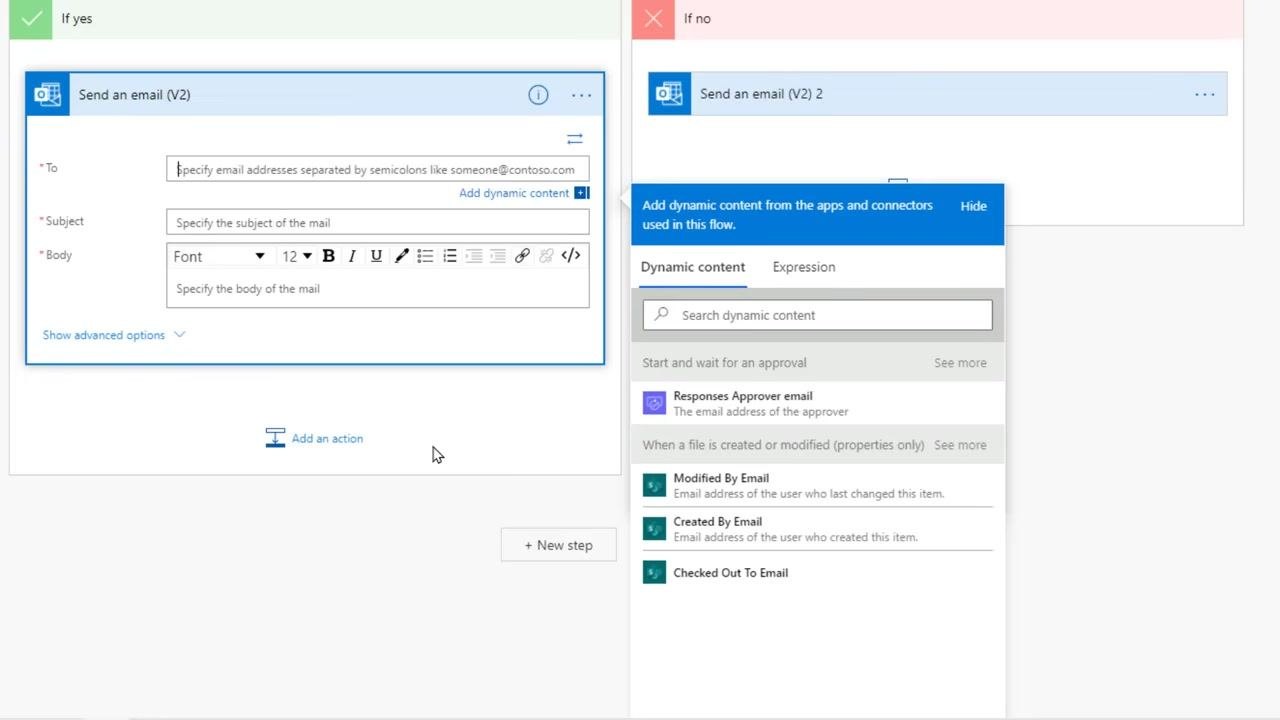Screen dimensions: 1280x720
Task: Insert a bulleted list in Body
Action: (x=425, y=256)
